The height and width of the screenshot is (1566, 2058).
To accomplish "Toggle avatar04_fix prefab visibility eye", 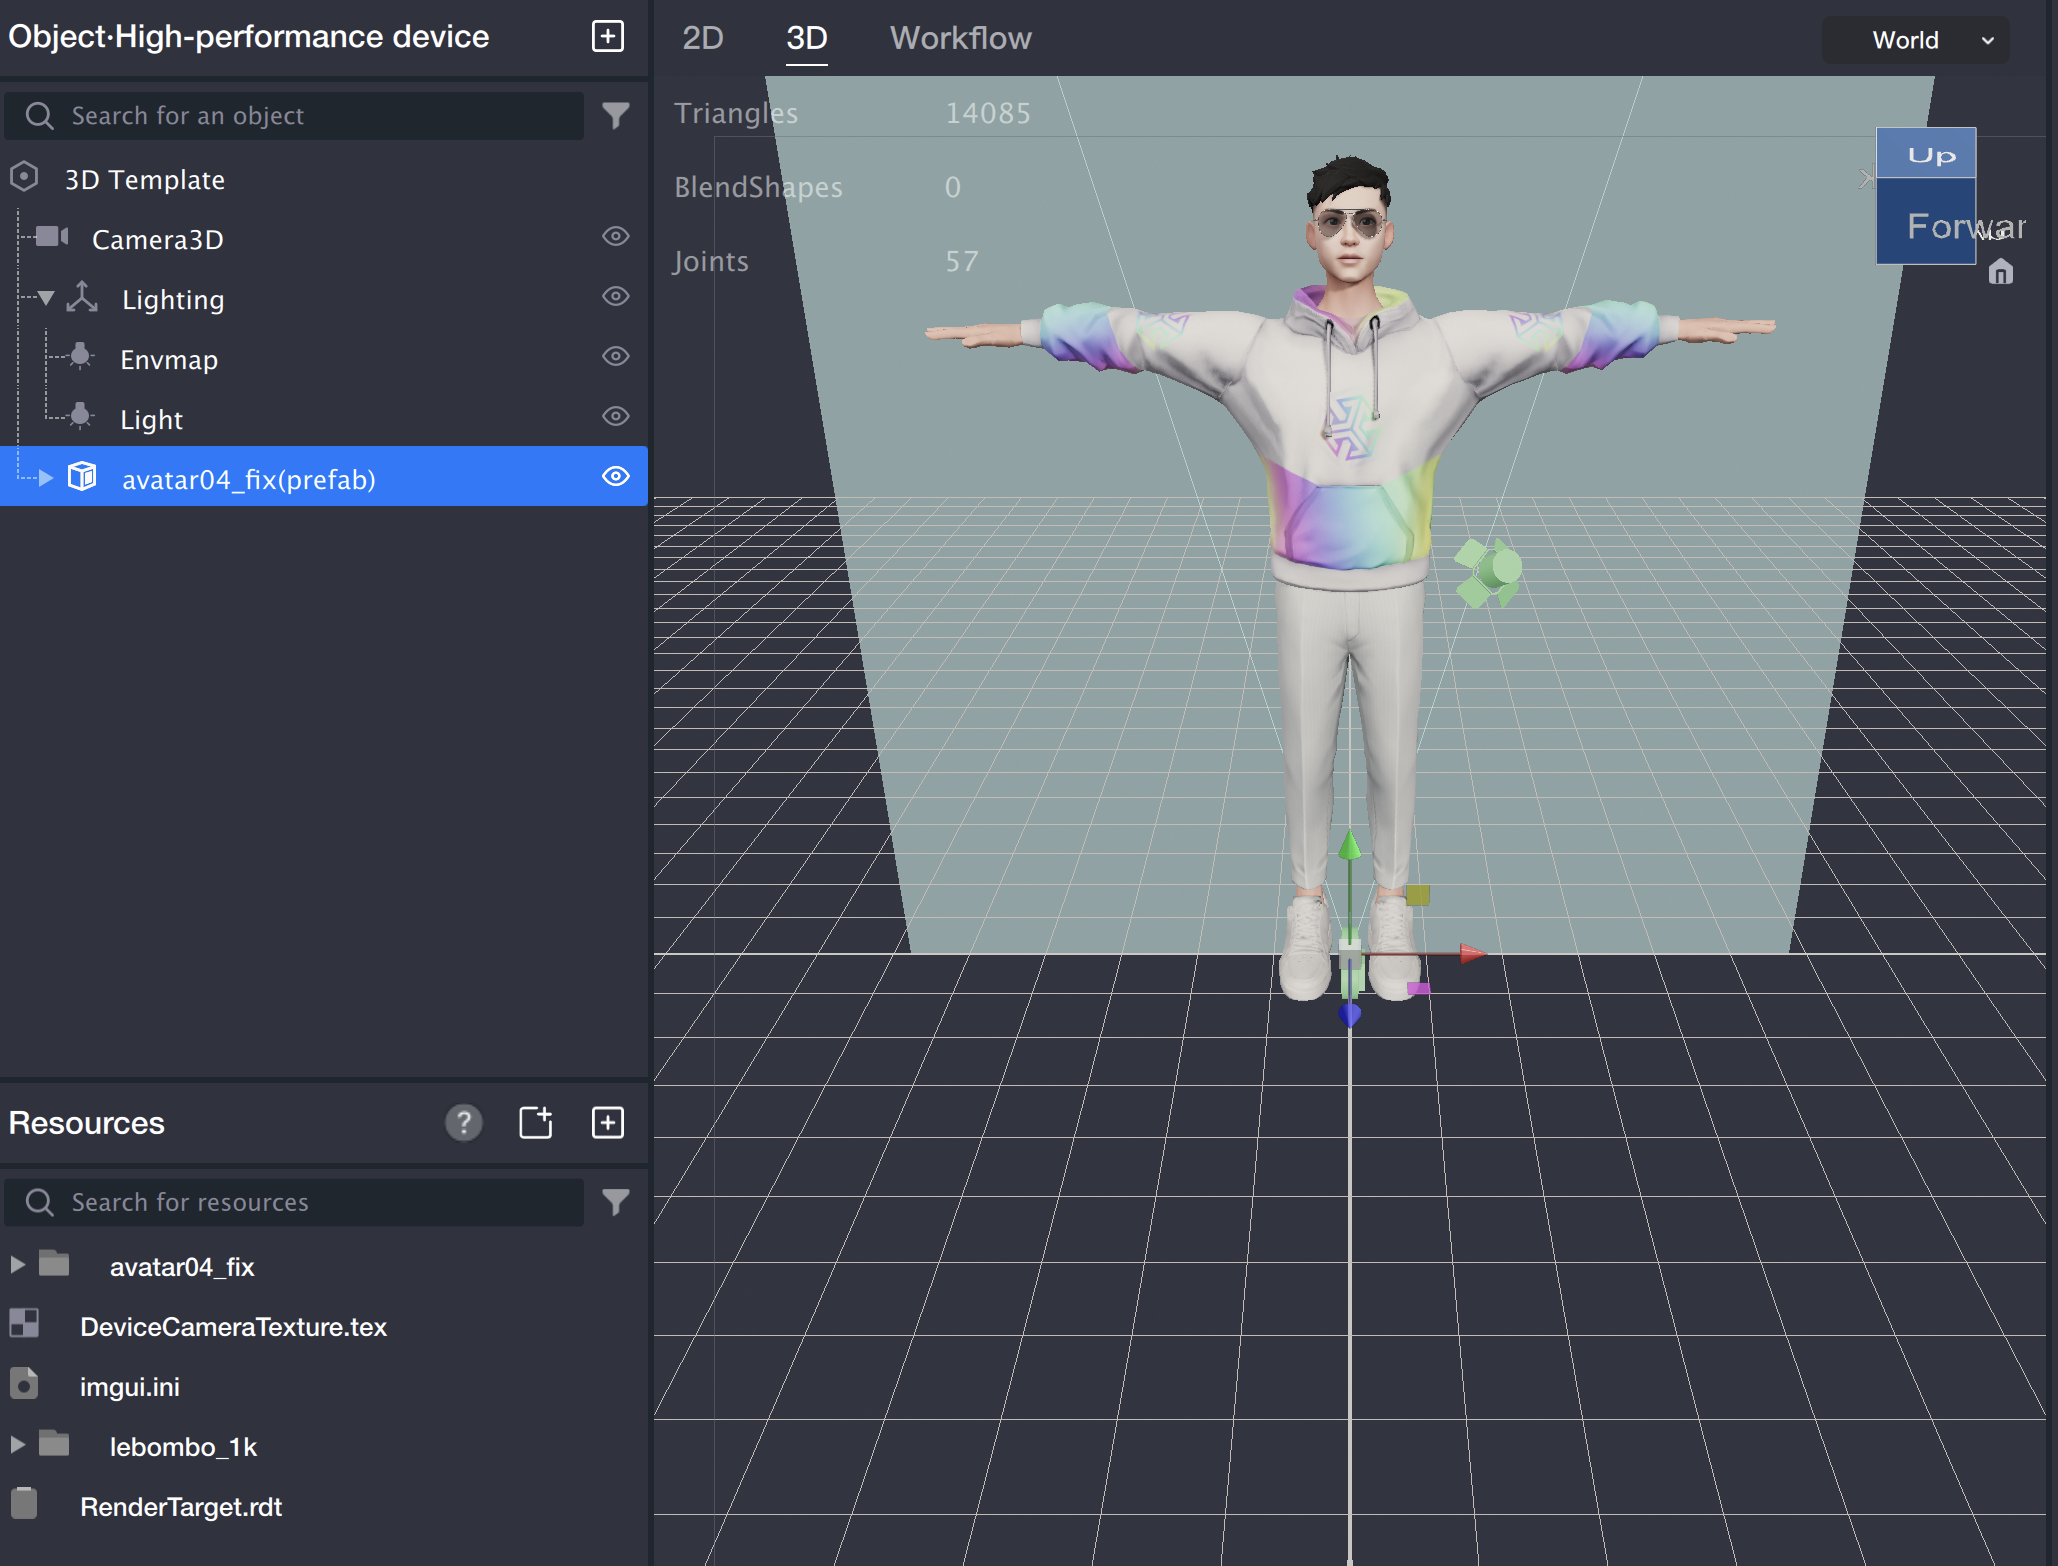I will click(x=616, y=476).
